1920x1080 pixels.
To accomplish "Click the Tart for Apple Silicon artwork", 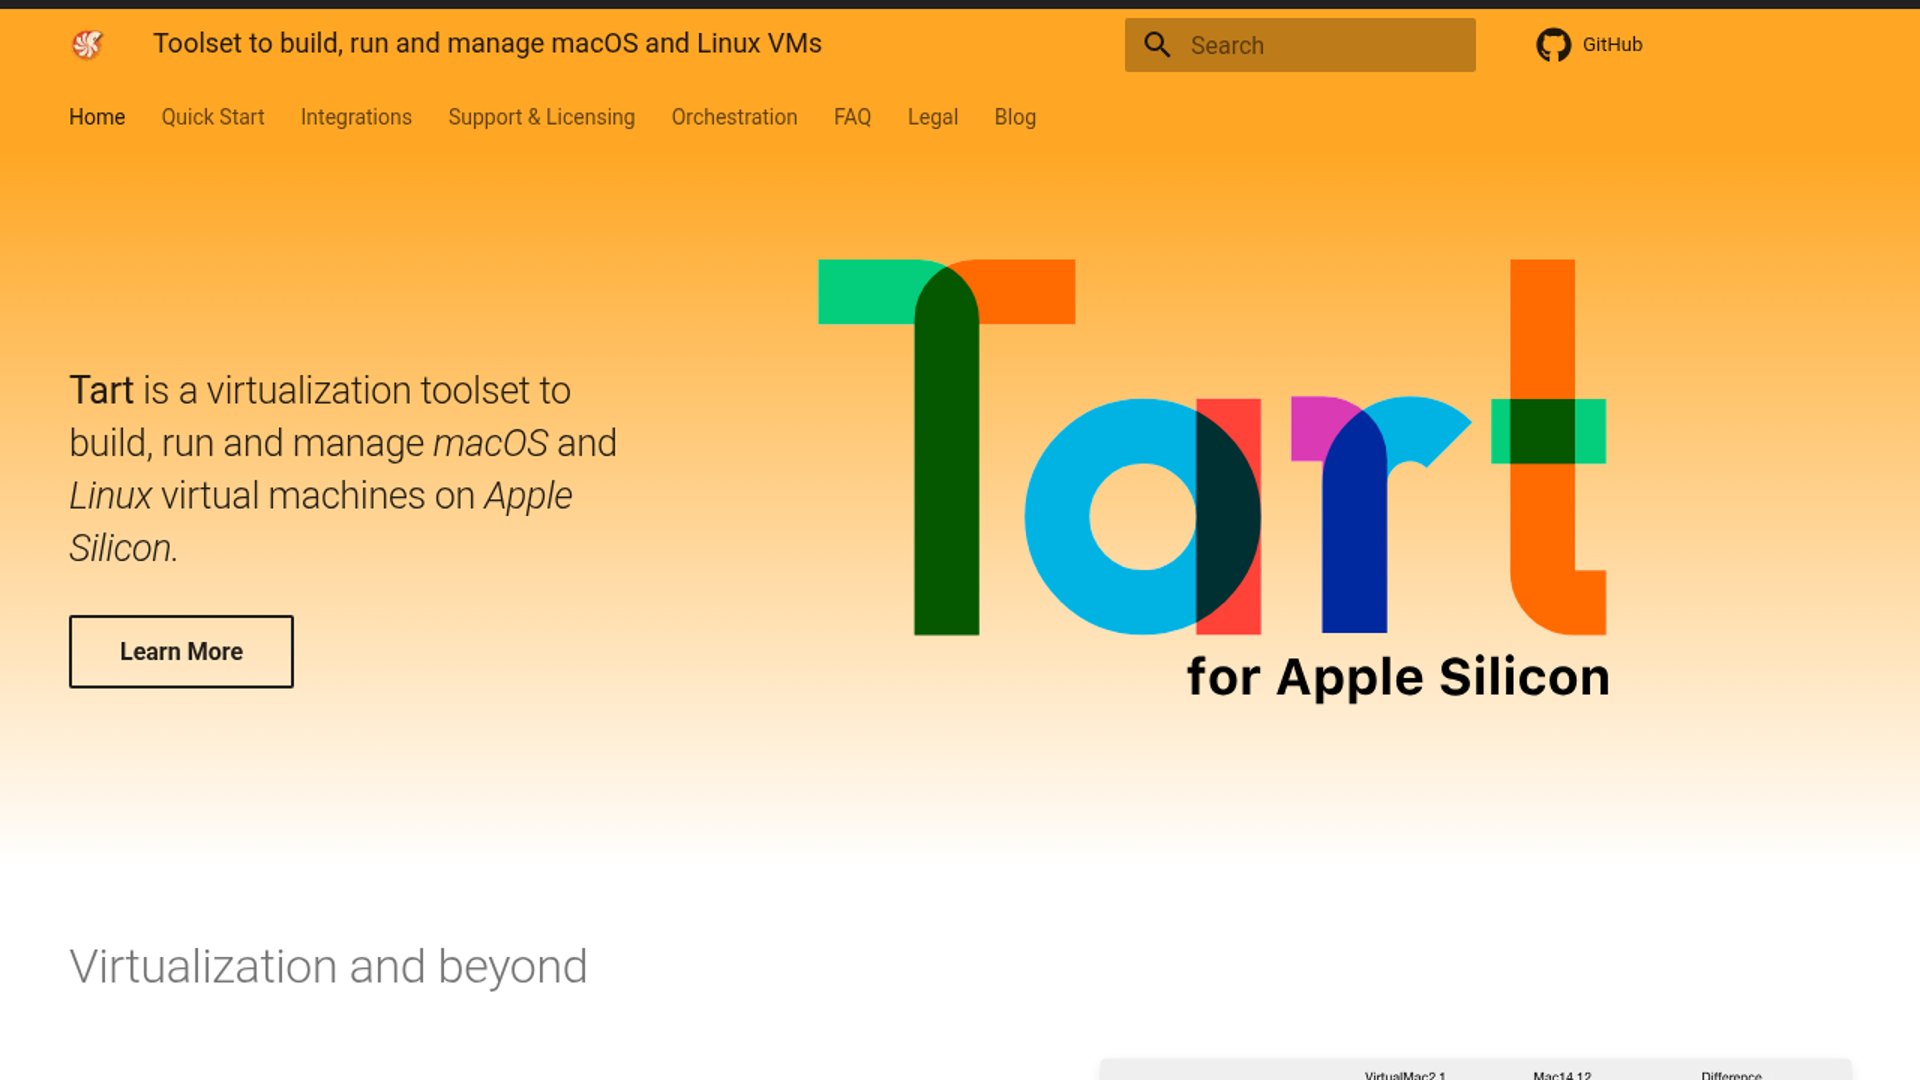I will click(x=1212, y=480).
